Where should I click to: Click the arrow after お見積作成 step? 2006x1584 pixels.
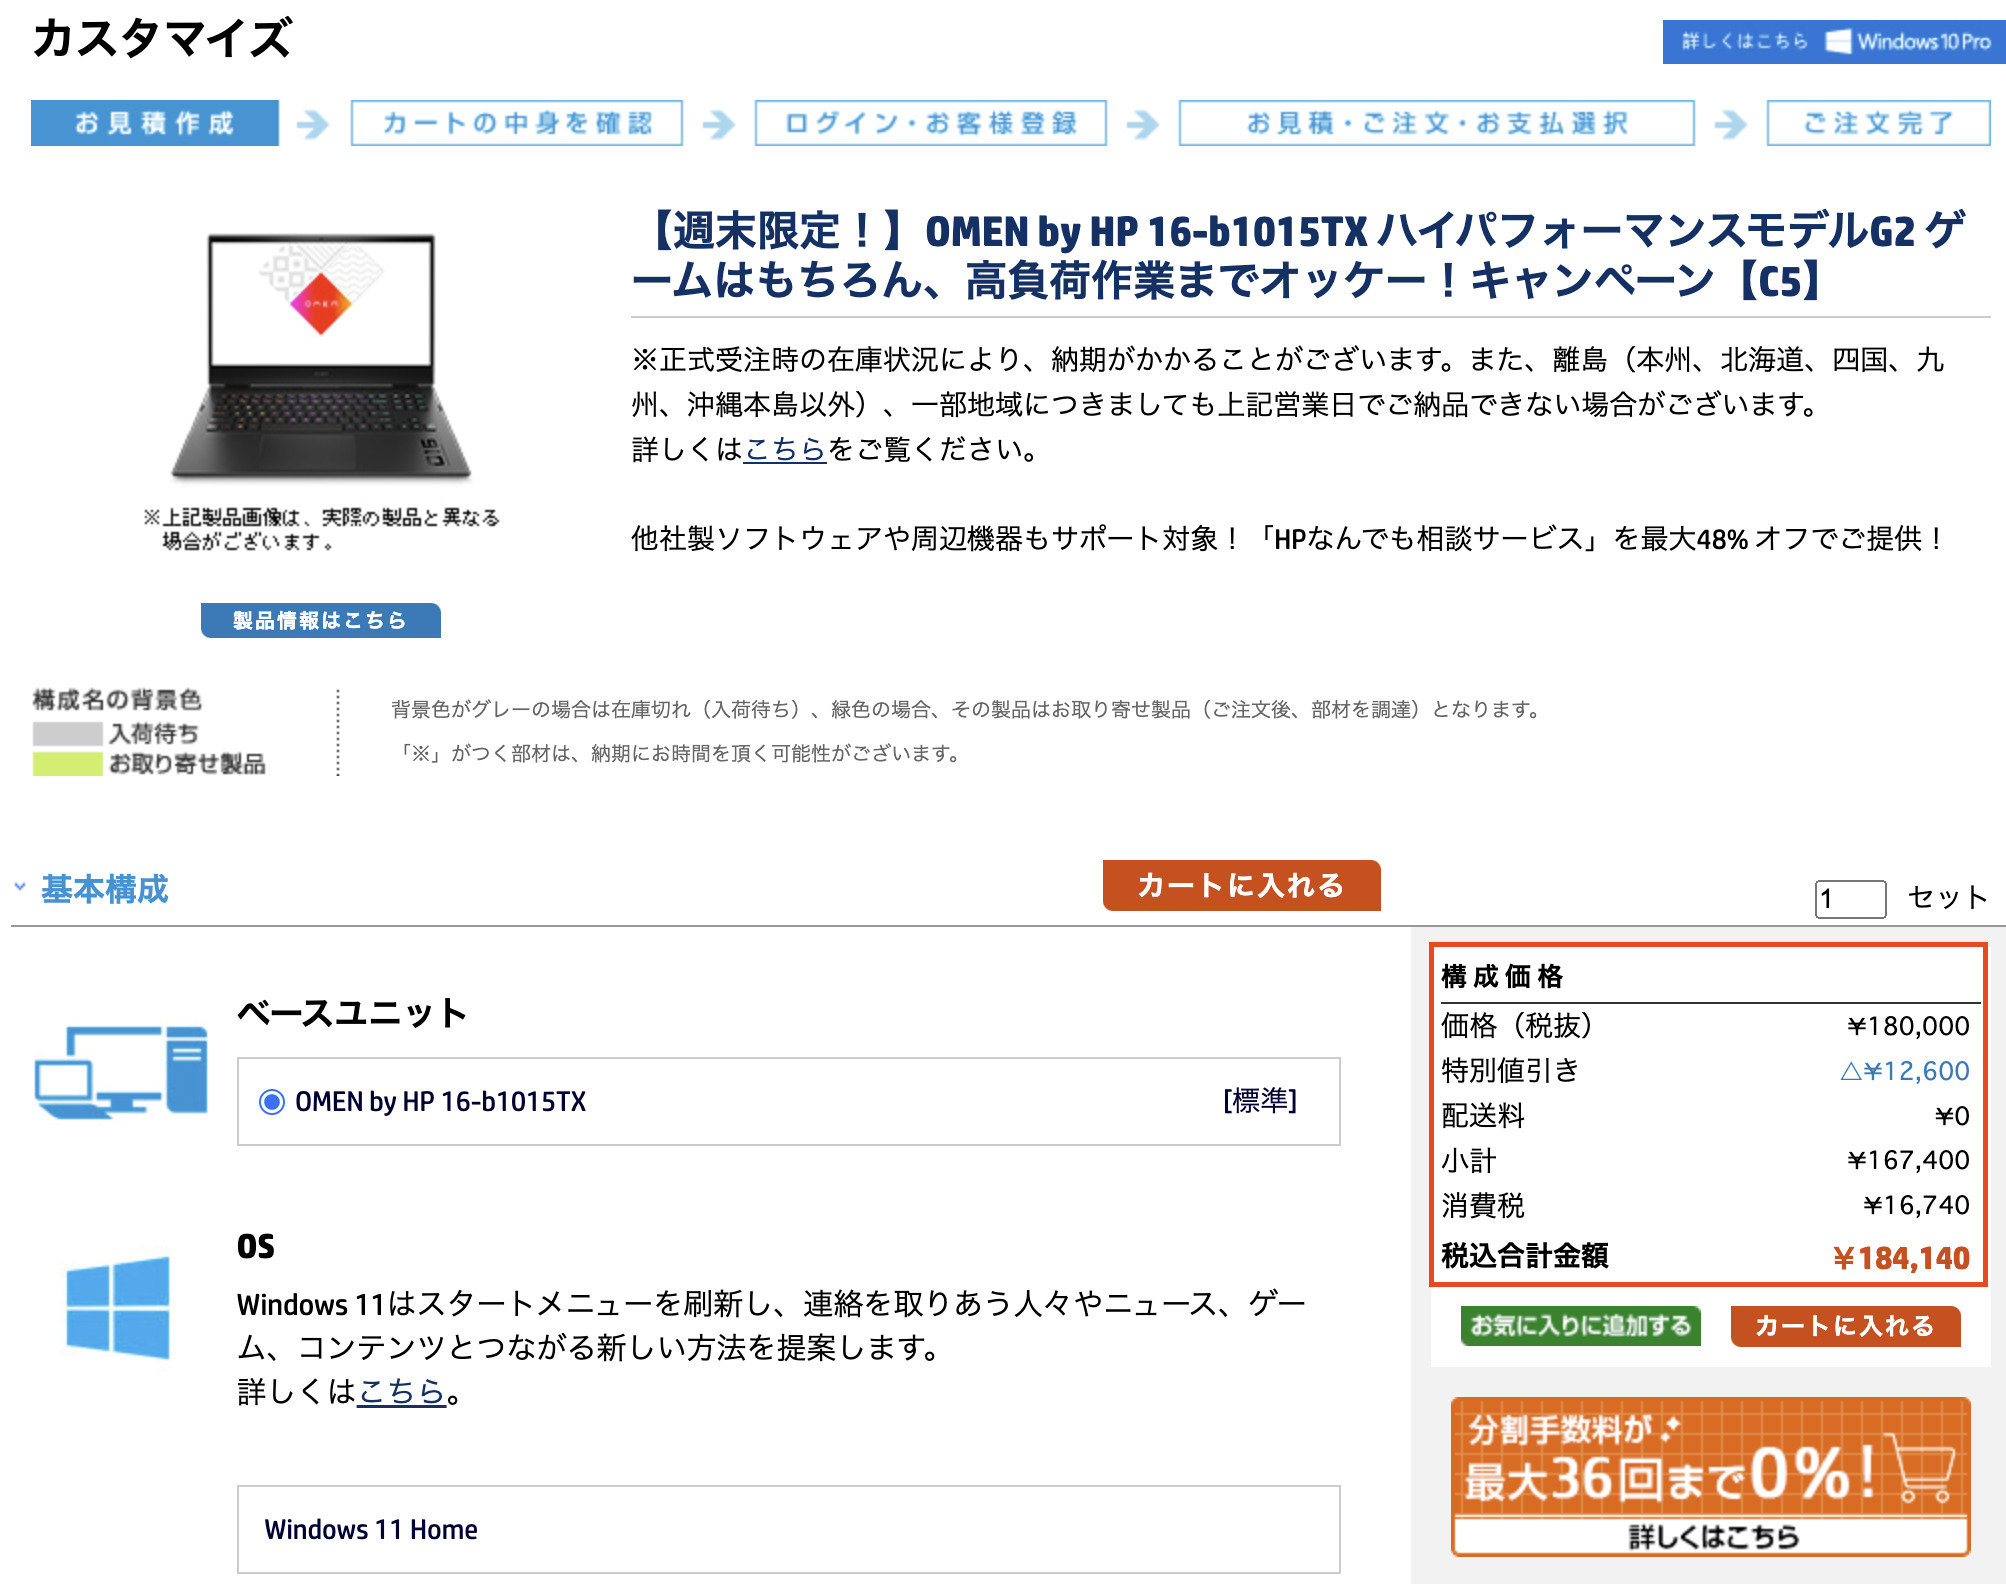[x=313, y=124]
